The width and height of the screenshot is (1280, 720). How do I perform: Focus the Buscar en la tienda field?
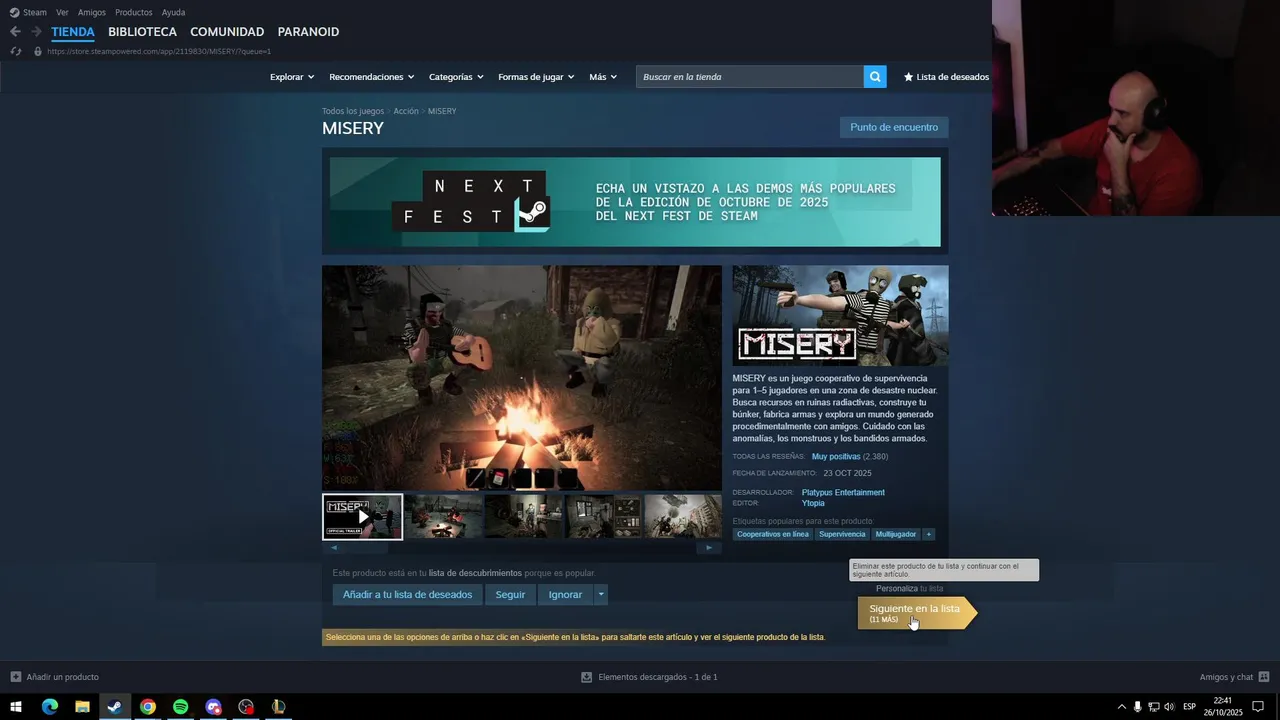pos(750,77)
